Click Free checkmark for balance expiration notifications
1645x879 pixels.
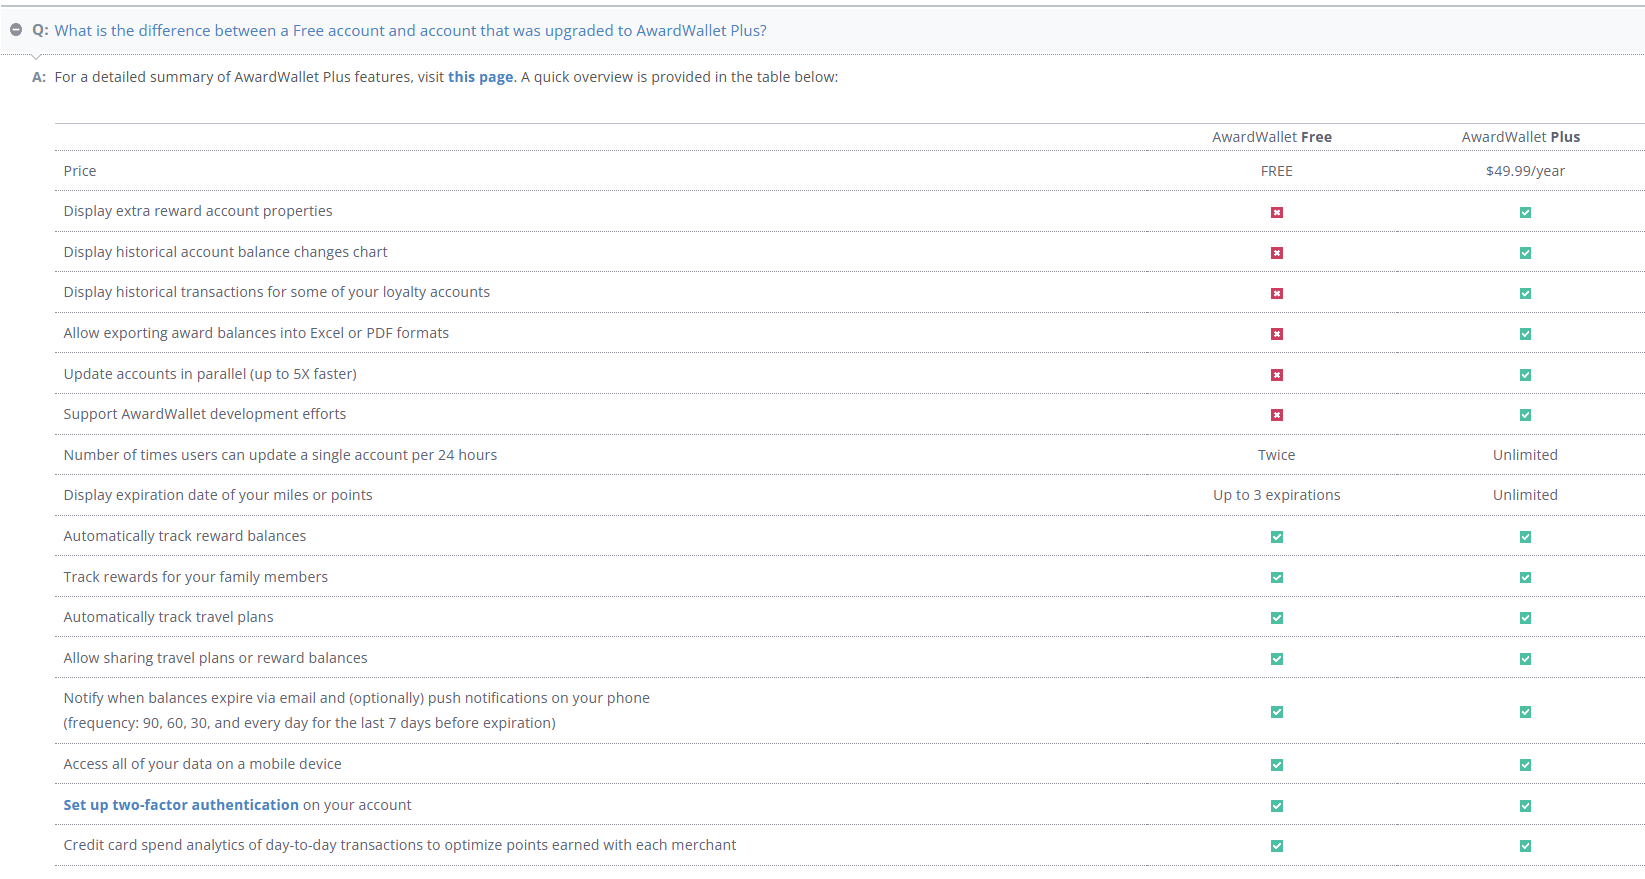[1277, 712]
